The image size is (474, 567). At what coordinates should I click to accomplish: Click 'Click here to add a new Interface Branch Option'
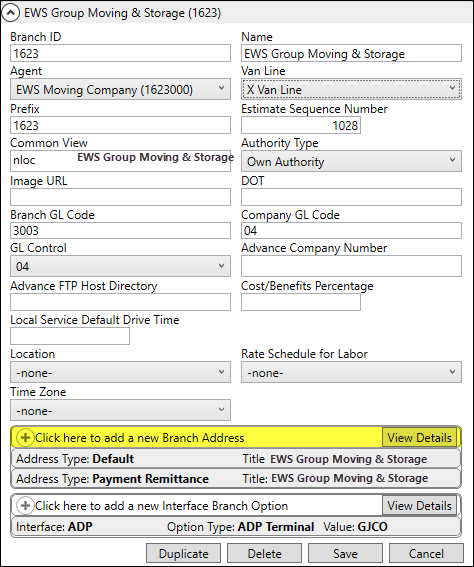(161, 505)
